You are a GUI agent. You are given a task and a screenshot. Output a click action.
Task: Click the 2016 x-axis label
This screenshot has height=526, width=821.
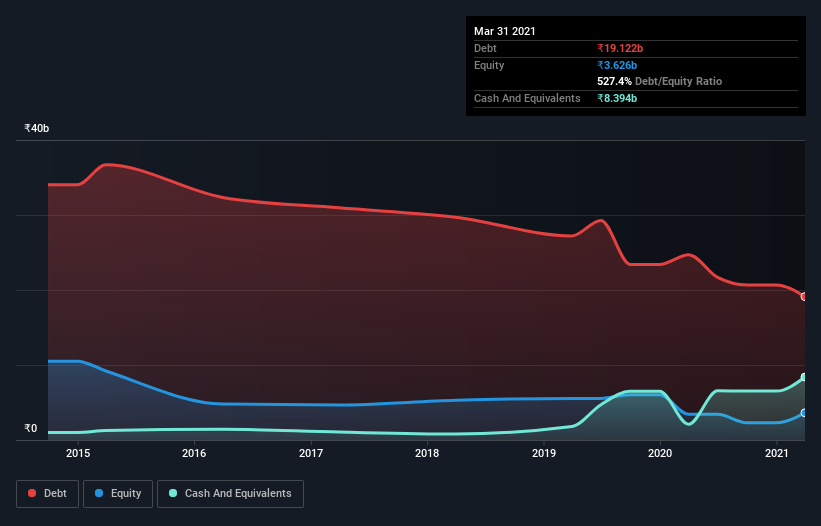pos(194,453)
